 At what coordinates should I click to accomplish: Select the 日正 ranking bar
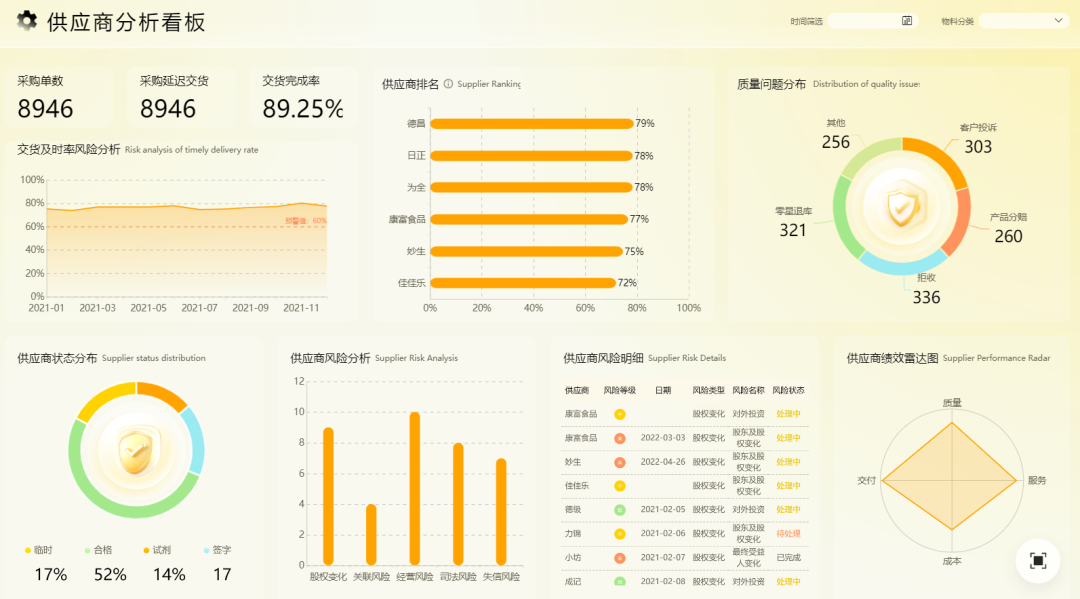tap(531, 156)
